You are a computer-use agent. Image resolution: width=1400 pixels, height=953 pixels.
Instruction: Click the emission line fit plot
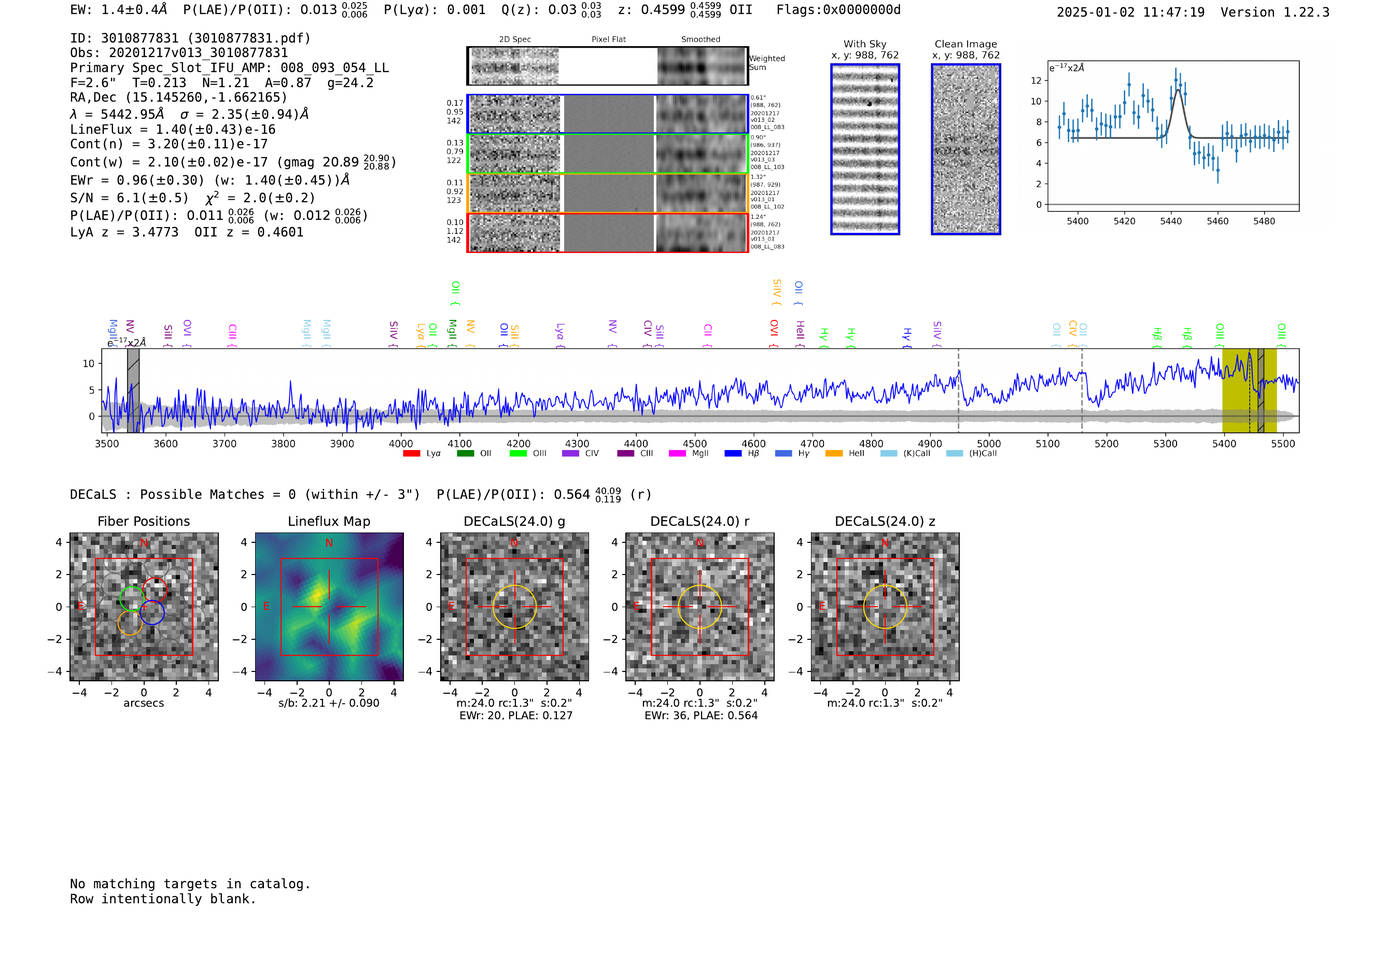[1172, 136]
